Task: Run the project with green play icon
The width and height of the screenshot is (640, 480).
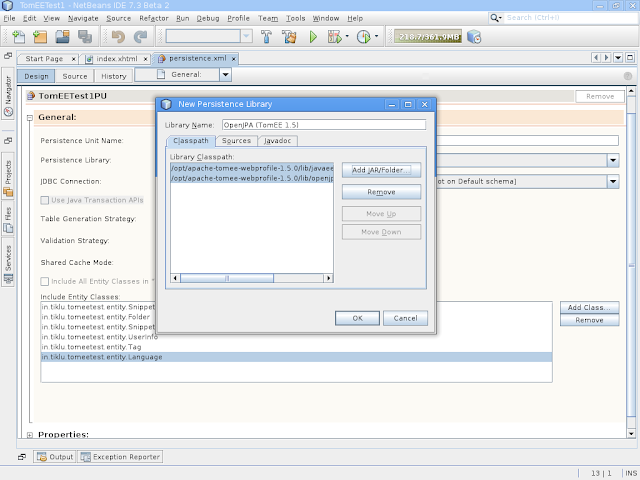Action: click(x=313, y=37)
